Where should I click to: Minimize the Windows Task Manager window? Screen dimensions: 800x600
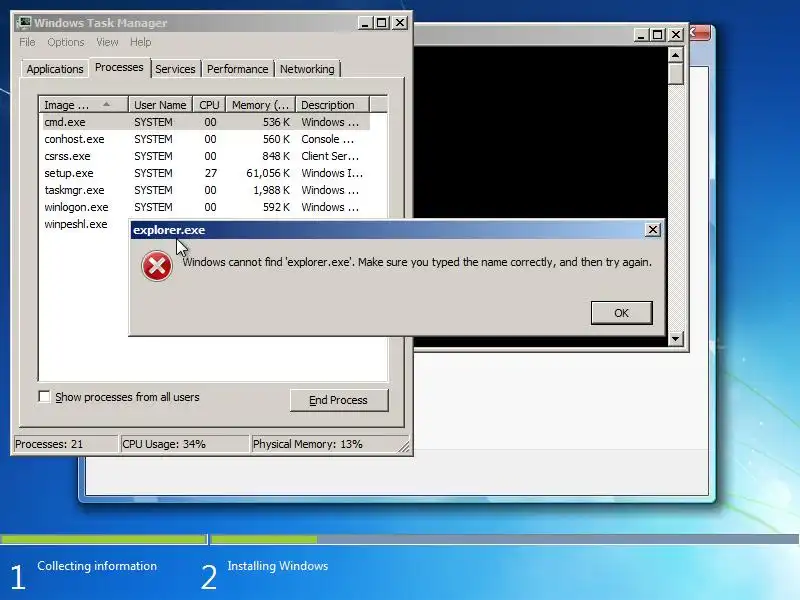365,22
